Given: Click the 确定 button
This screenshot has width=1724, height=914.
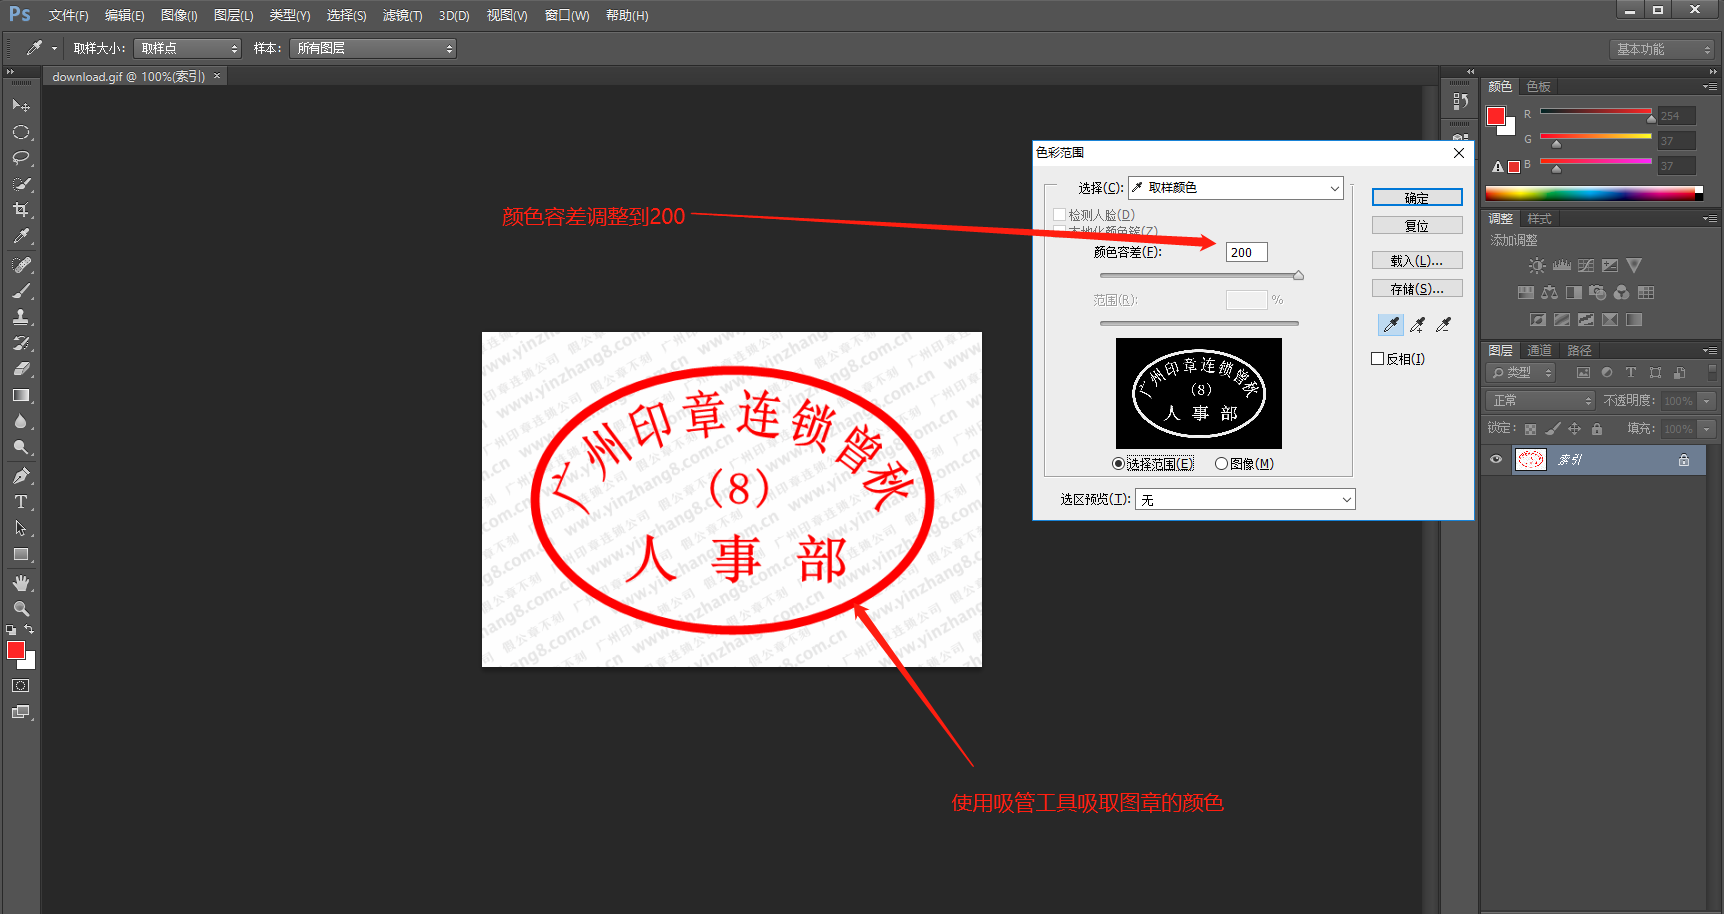Looking at the screenshot, I should click(x=1417, y=198).
